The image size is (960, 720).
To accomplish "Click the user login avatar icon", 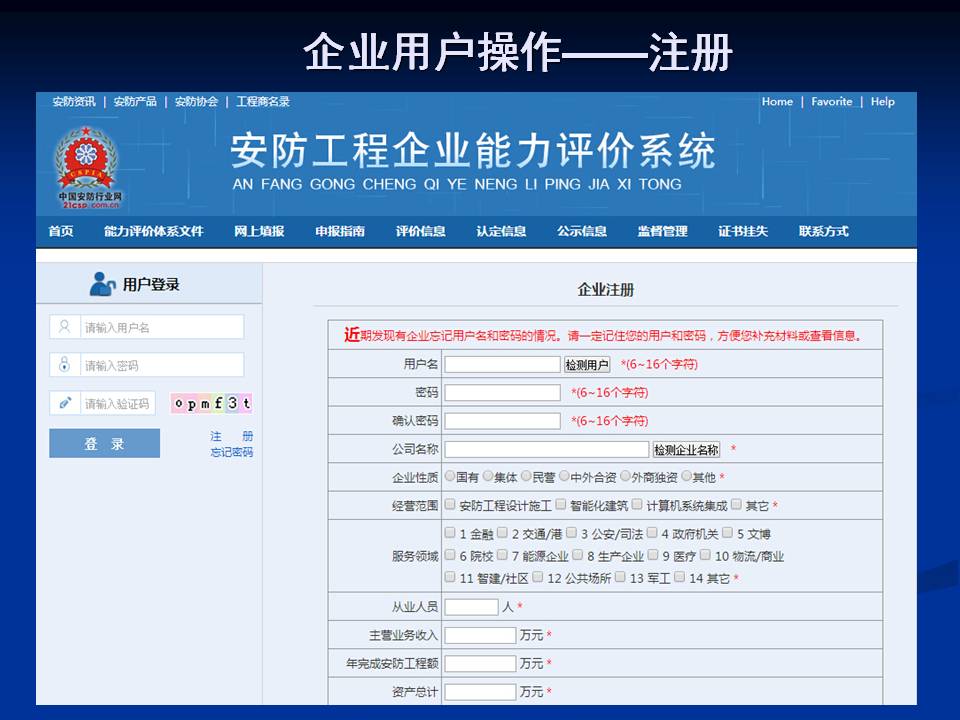I will [x=102, y=284].
